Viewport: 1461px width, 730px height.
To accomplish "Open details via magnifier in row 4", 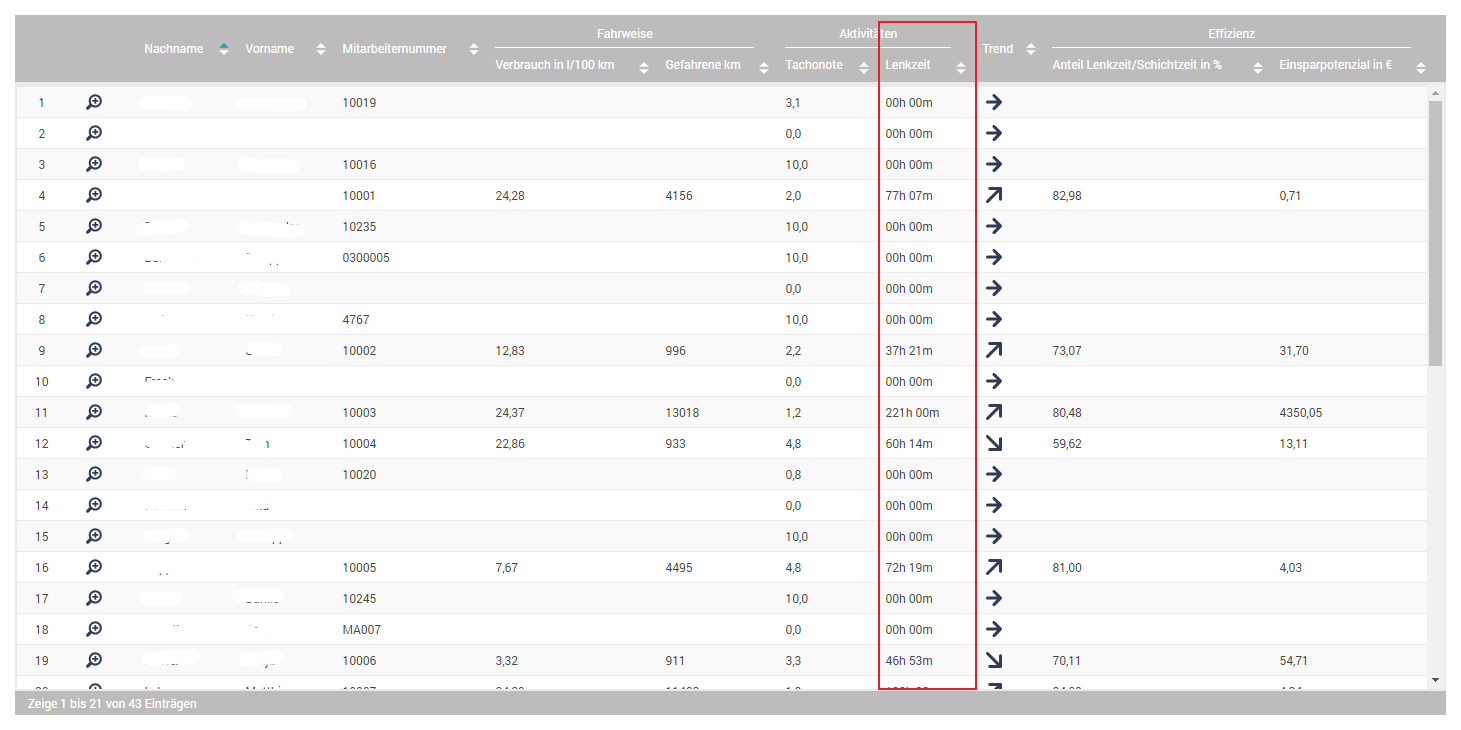I will (x=94, y=195).
